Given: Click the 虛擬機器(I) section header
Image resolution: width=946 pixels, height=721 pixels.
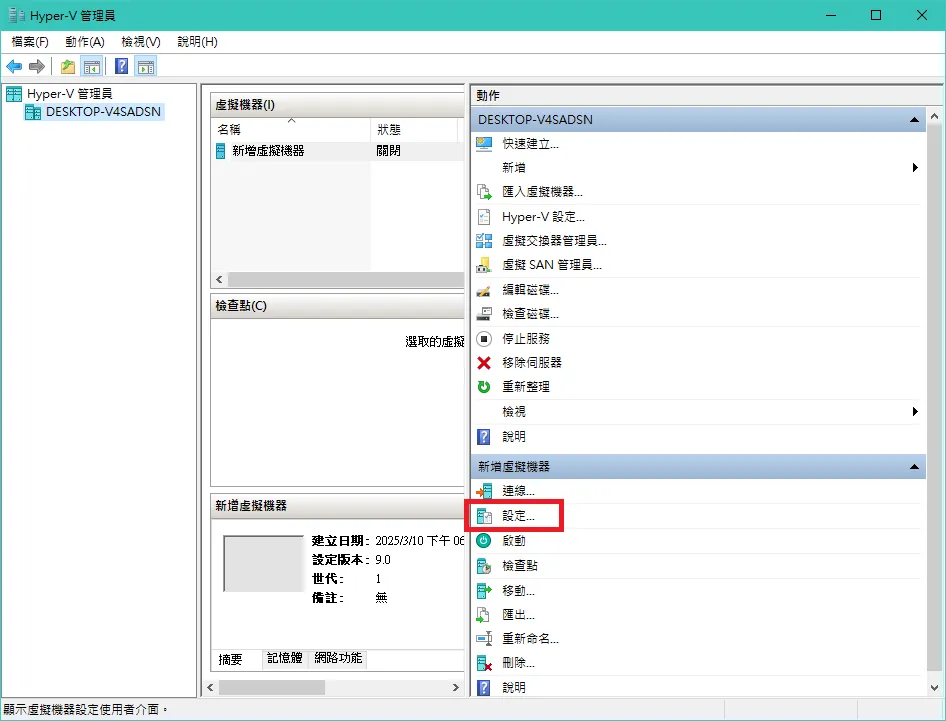Looking at the screenshot, I should point(337,105).
